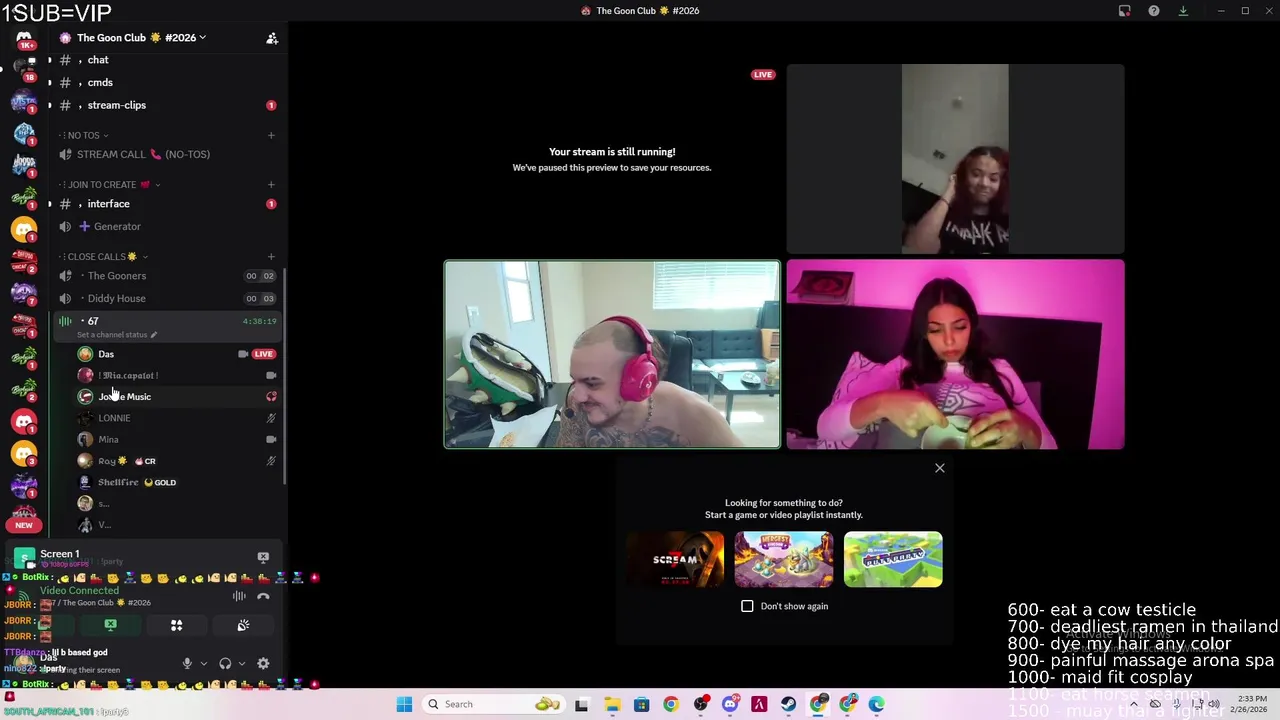Open the Discord help question mark icon

pos(1154,11)
